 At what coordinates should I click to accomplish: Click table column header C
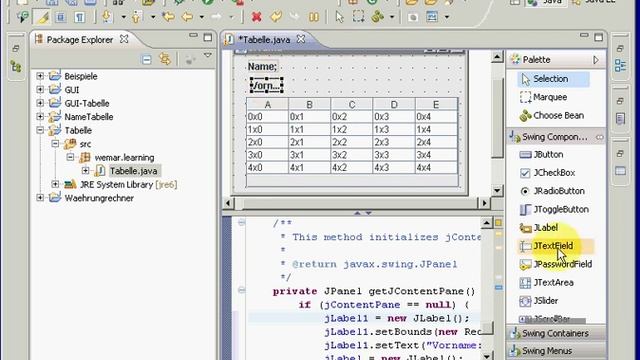(351, 104)
